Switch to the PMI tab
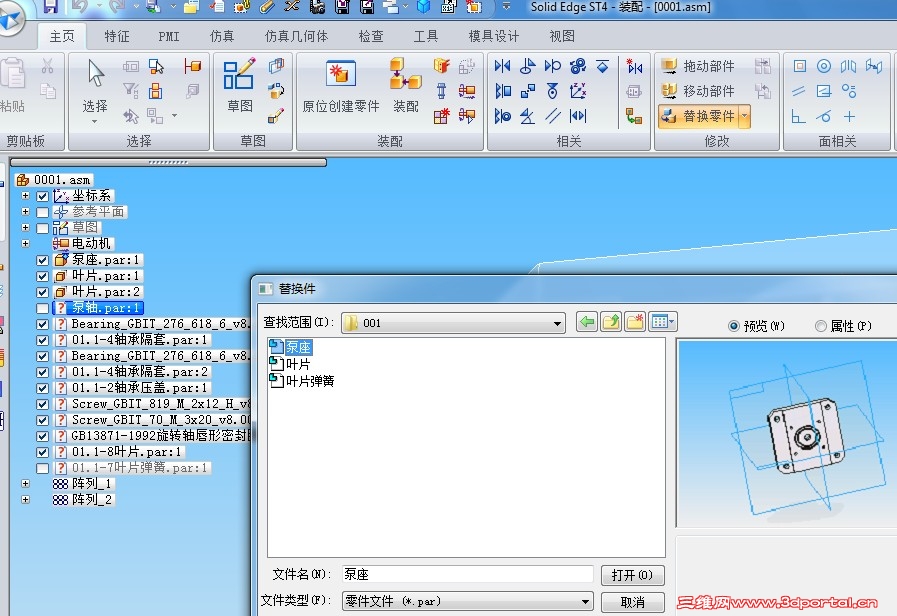Viewport: 897px width, 616px height. click(169, 36)
